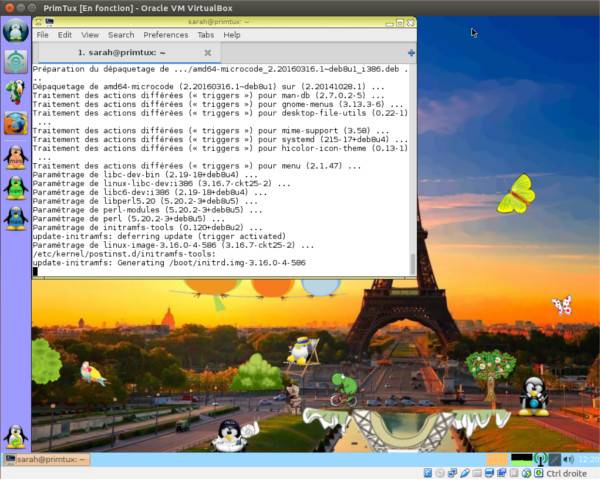Image resolution: width=600 pixels, height=480 pixels.
Task: Open the View menu in terminal
Action: [x=90, y=35]
